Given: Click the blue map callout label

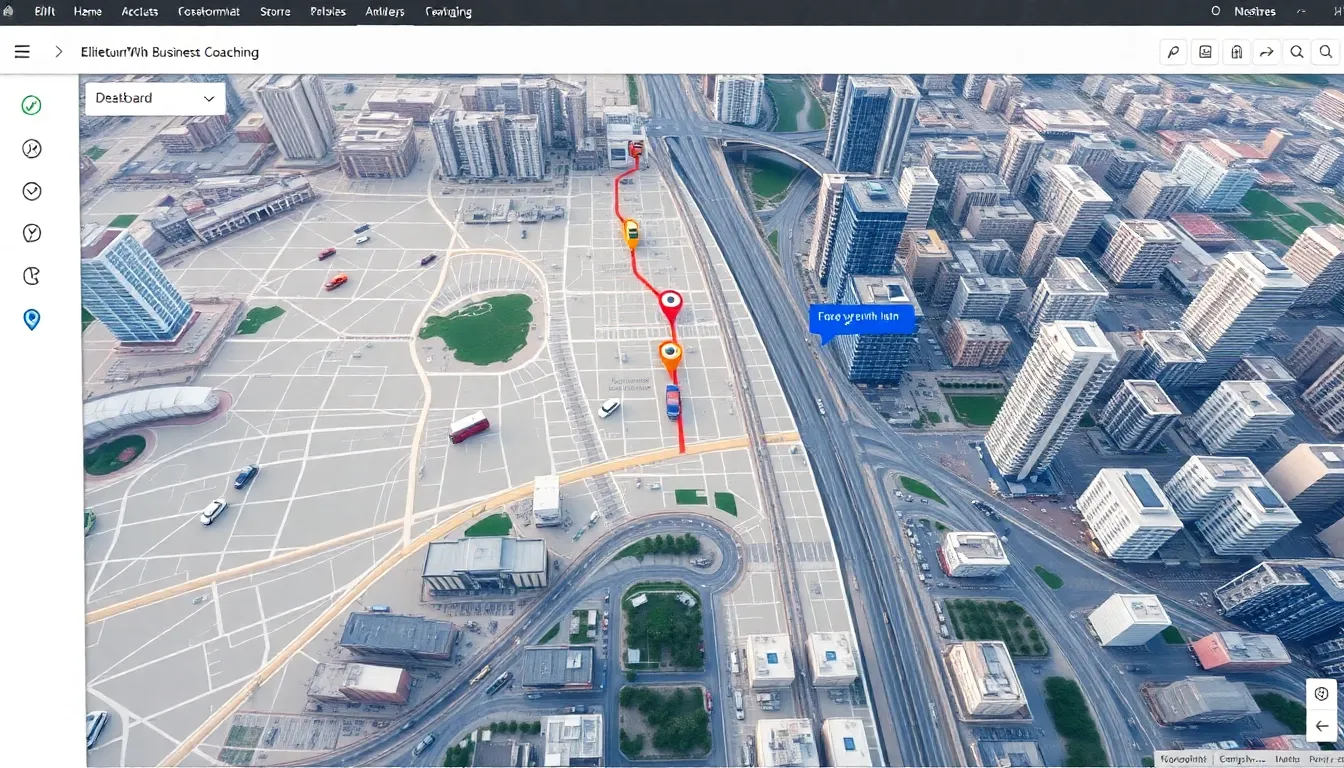Looking at the screenshot, I should (862, 318).
